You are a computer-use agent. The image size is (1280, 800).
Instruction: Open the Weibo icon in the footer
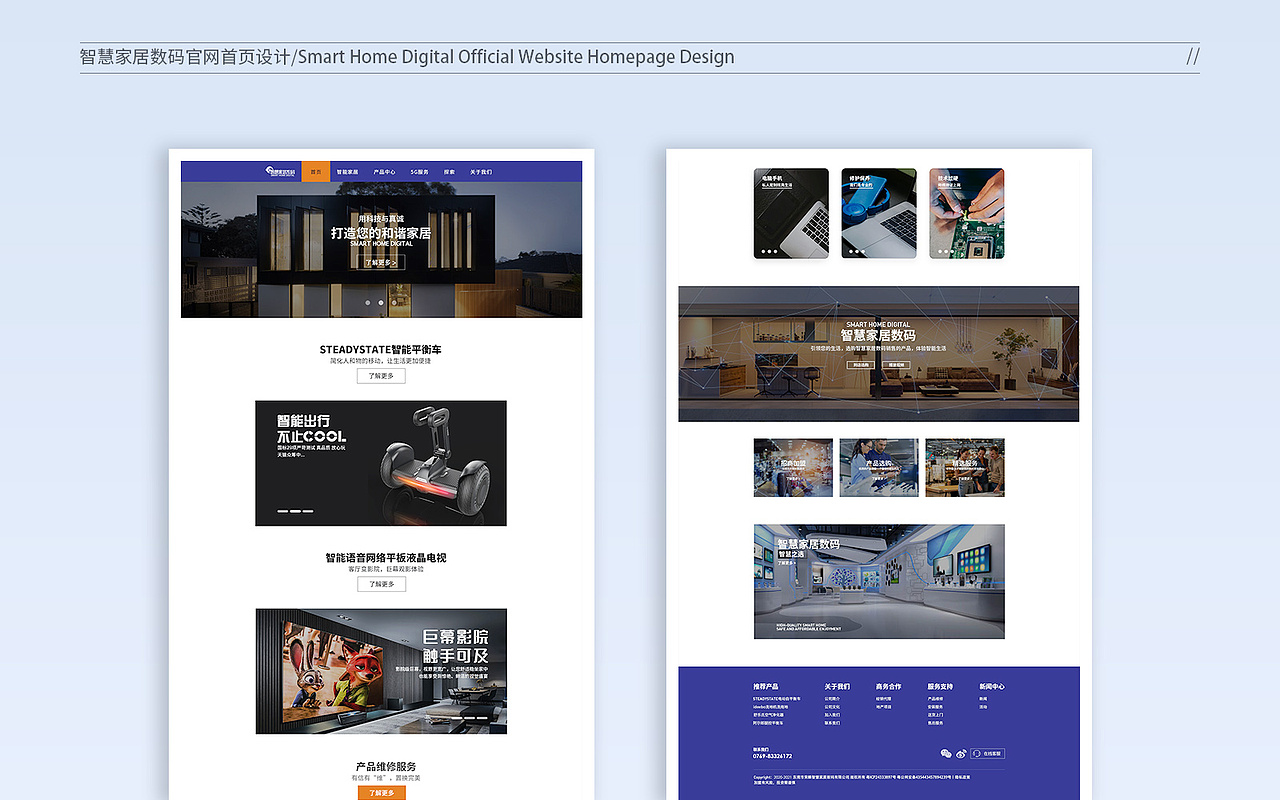point(962,753)
